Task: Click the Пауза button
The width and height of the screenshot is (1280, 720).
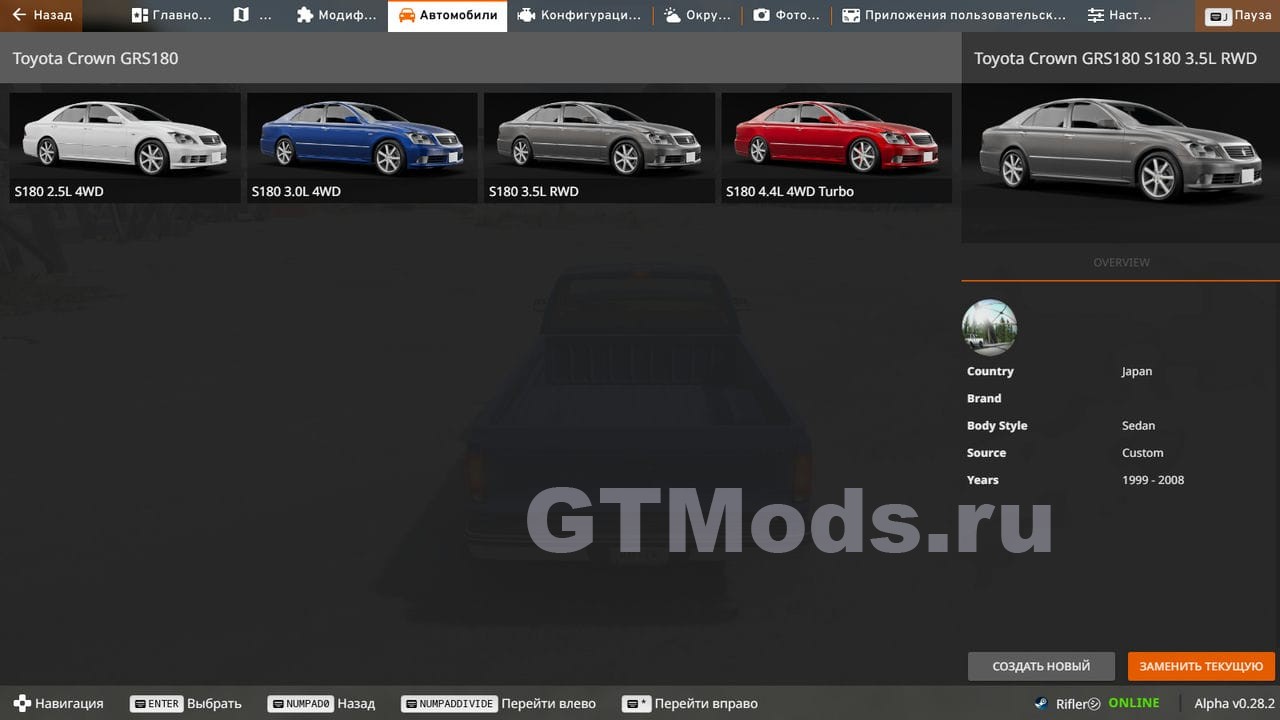Action: [1238, 16]
